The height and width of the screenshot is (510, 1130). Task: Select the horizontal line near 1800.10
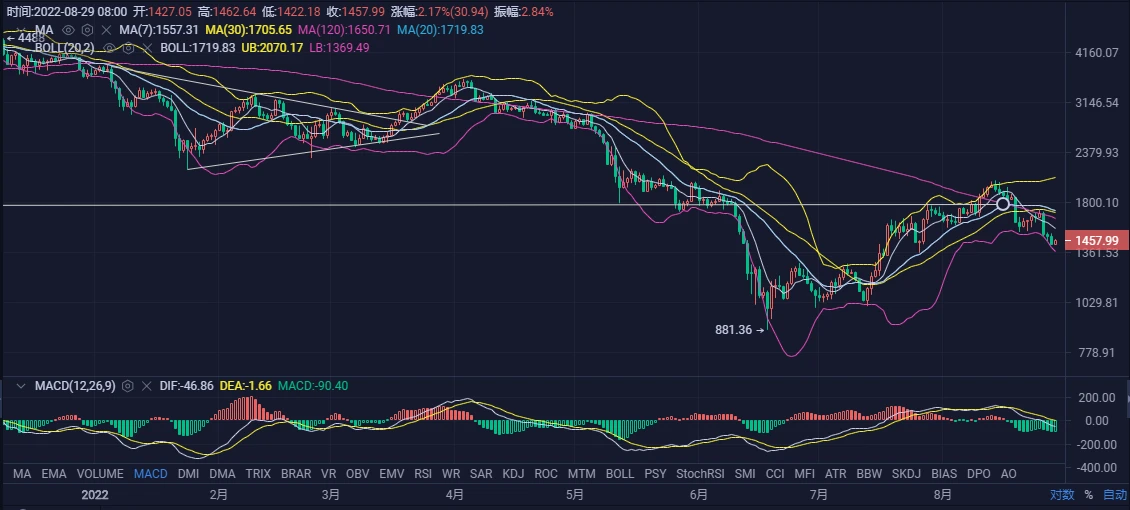[504, 205]
